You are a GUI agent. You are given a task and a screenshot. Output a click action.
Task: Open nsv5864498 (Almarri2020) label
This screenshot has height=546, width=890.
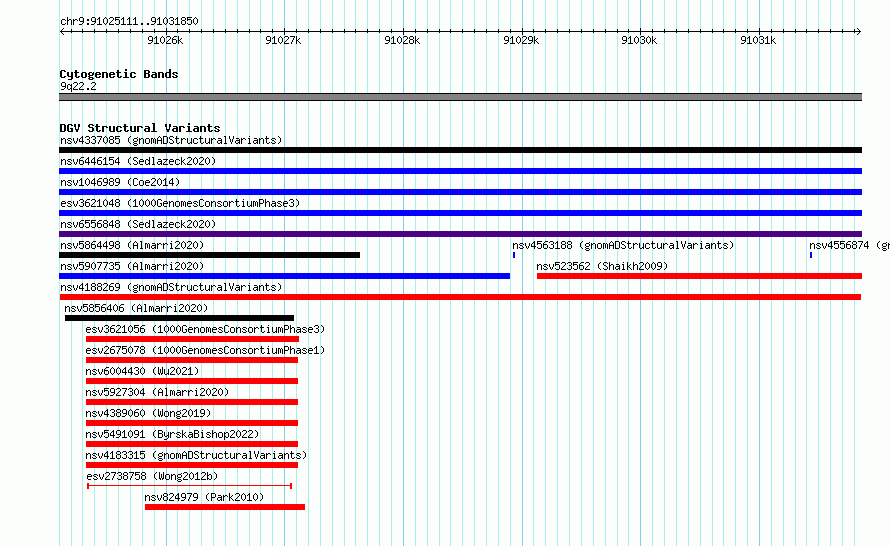point(132,245)
